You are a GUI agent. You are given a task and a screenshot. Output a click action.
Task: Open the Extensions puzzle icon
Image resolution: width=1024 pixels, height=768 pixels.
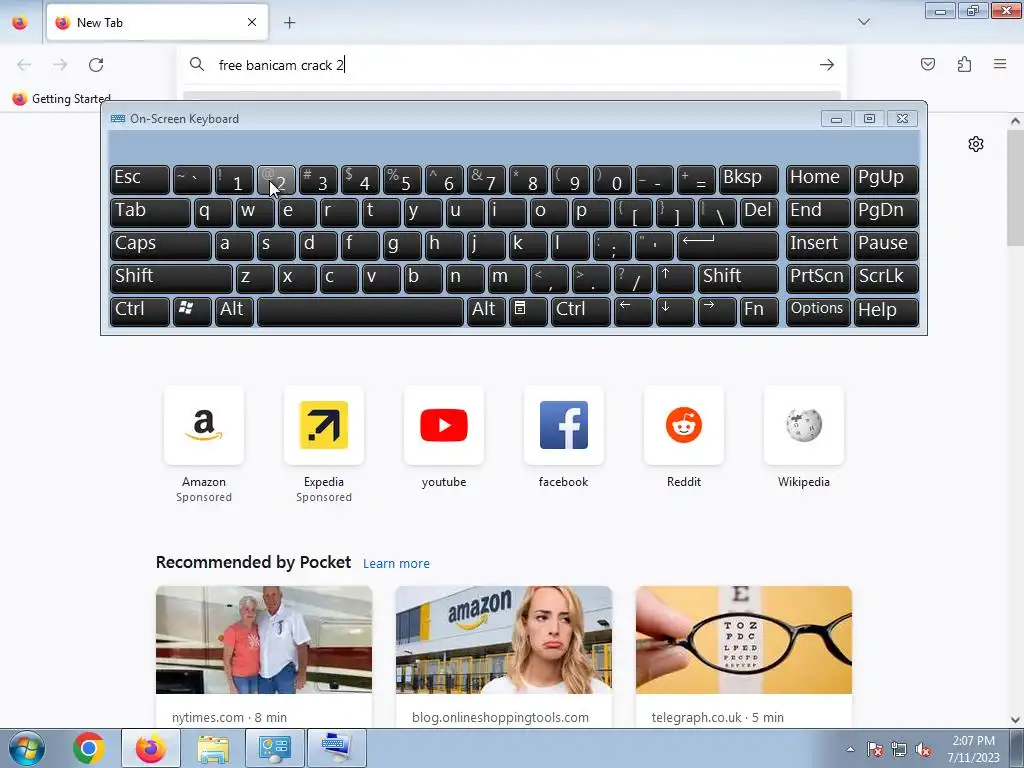(965, 64)
